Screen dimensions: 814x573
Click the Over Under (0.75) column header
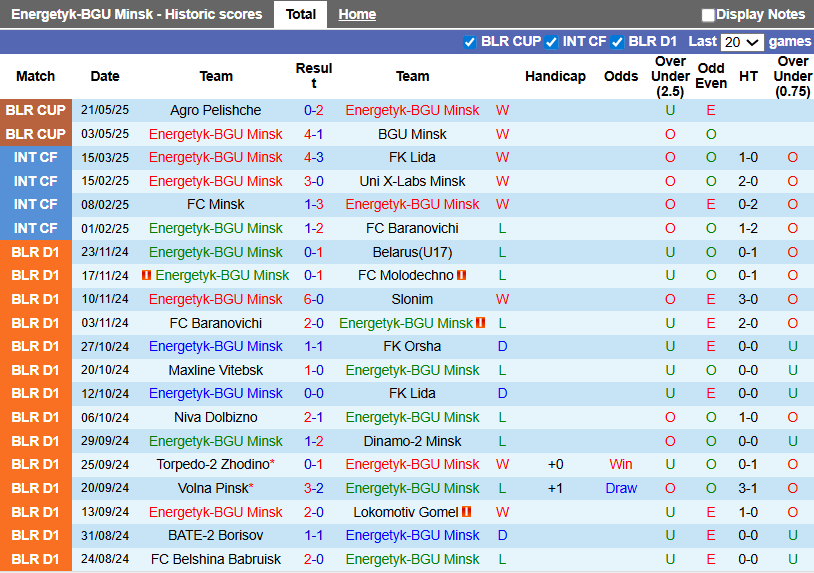tap(793, 76)
